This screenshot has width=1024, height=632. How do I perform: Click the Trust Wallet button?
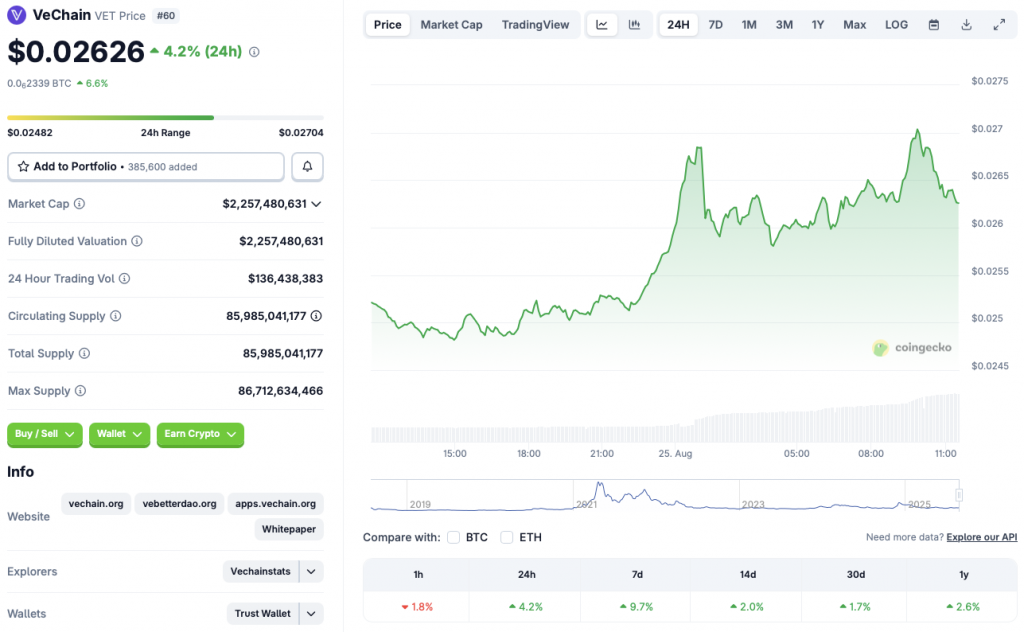[x=263, y=614]
